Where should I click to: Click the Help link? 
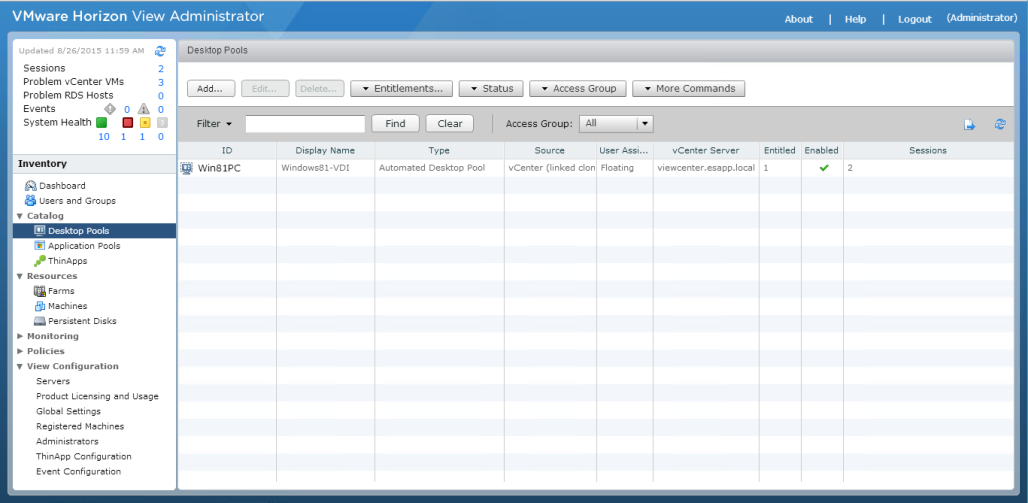856,19
